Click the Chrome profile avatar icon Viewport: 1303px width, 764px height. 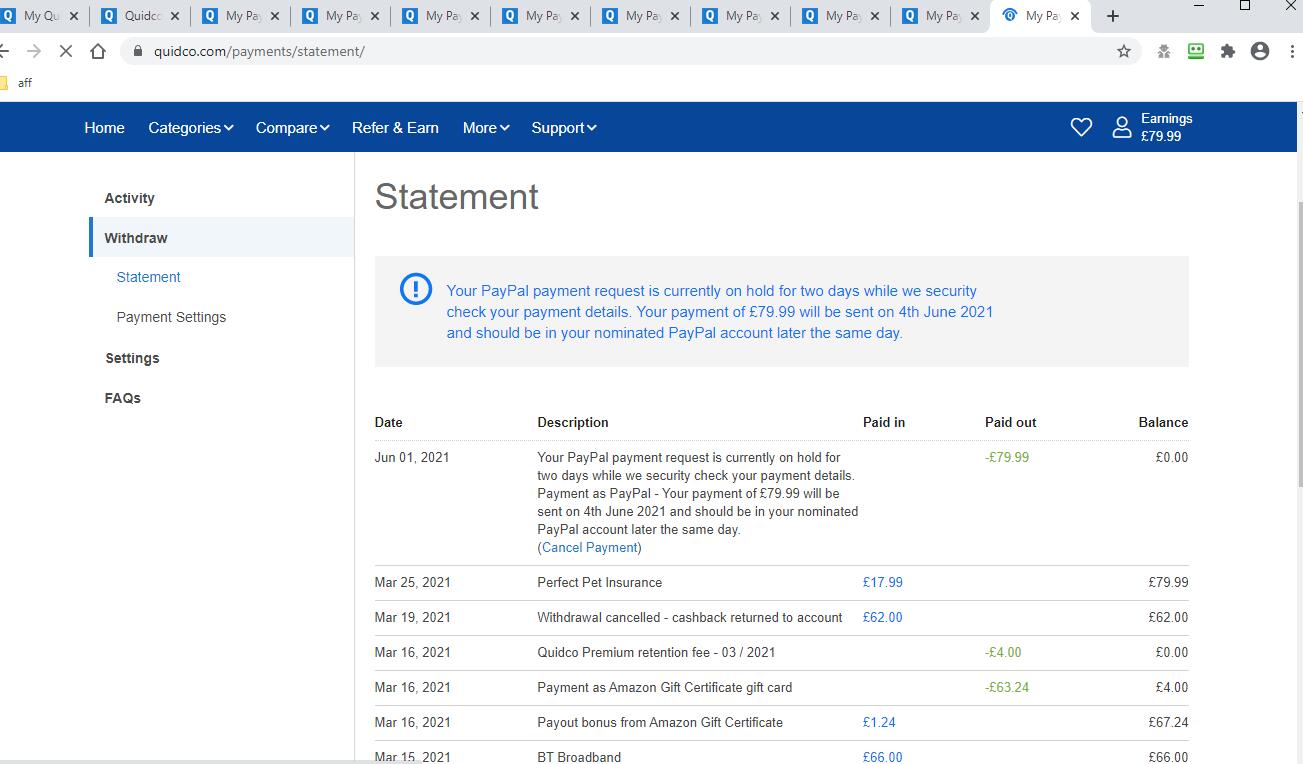(1260, 51)
